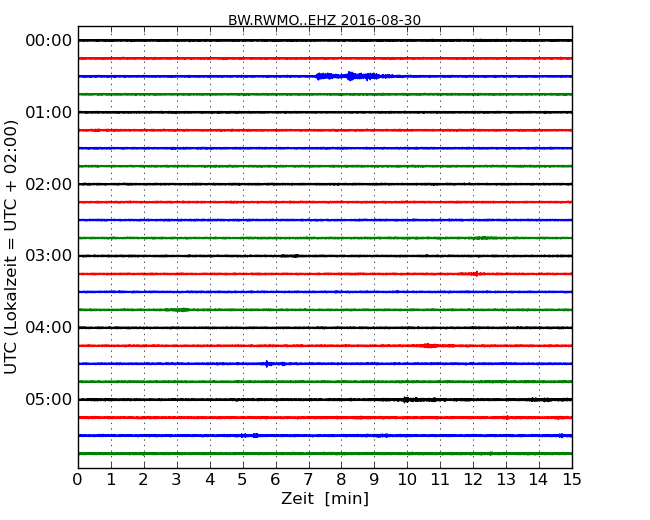The width and height of the screenshot is (650, 520).
Task: Select the red burst near minute 10.5 below 04:00
Action: pyautogui.click(x=431, y=345)
